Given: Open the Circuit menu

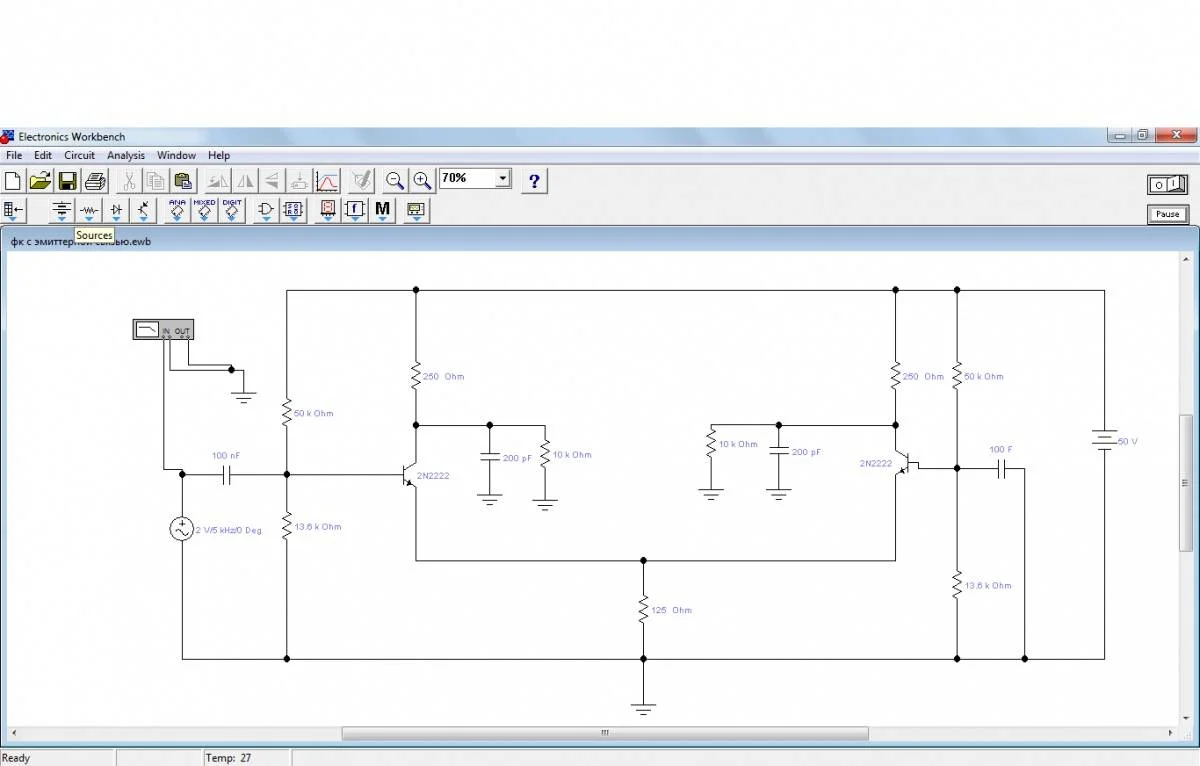Looking at the screenshot, I should [79, 155].
